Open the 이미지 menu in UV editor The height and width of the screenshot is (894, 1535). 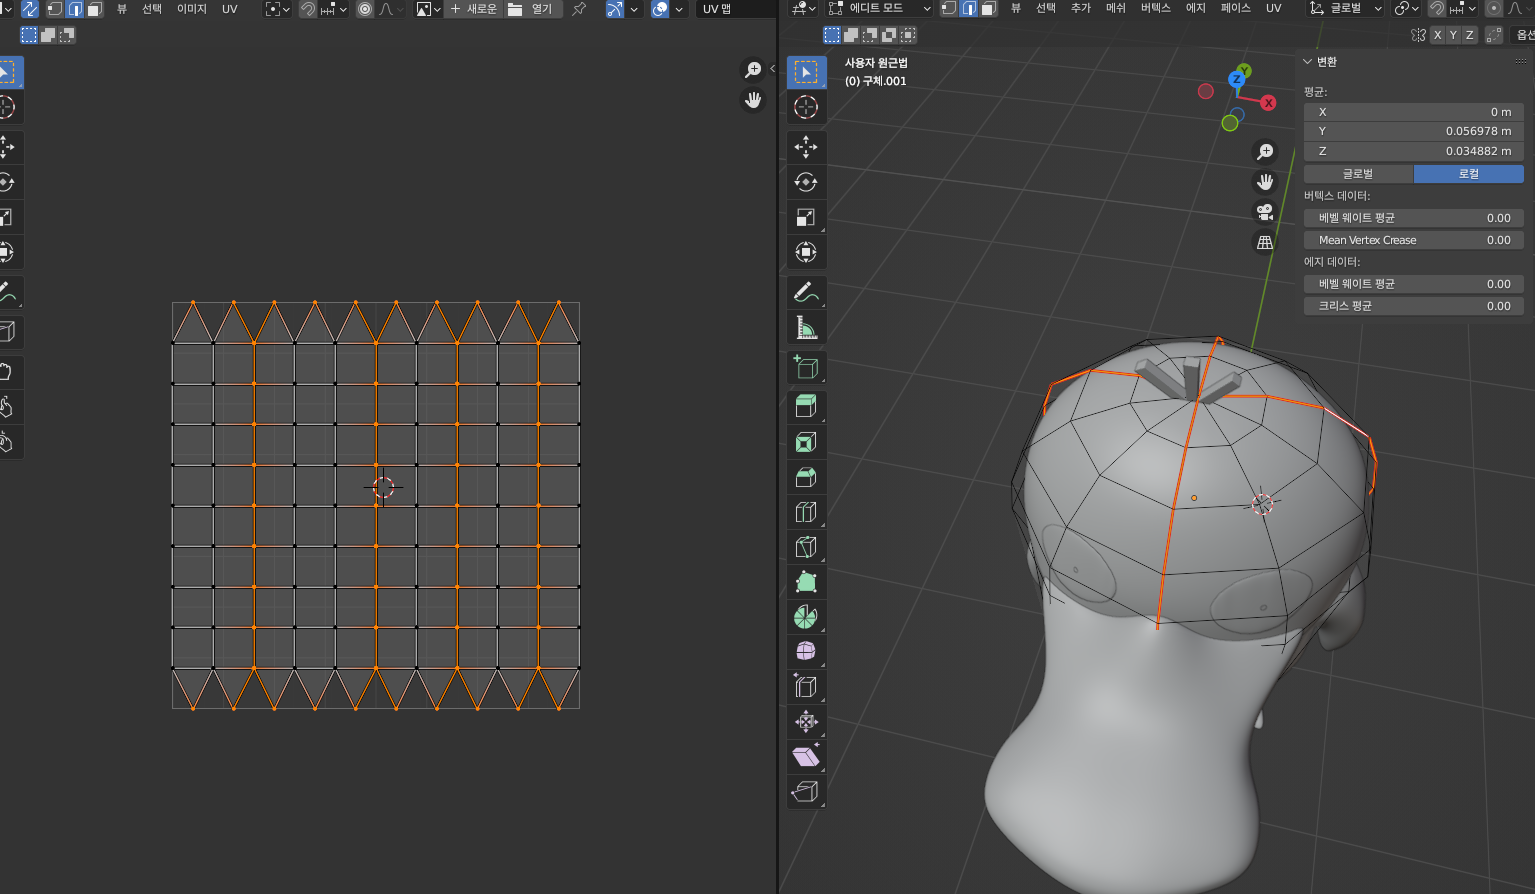click(x=191, y=9)
